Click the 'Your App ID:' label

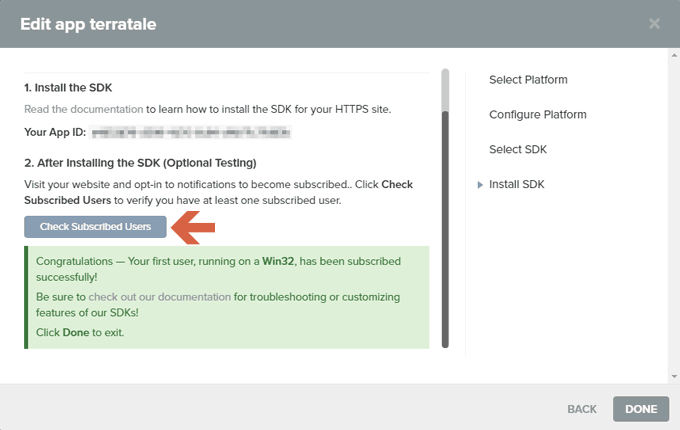(x=55, y=132)
